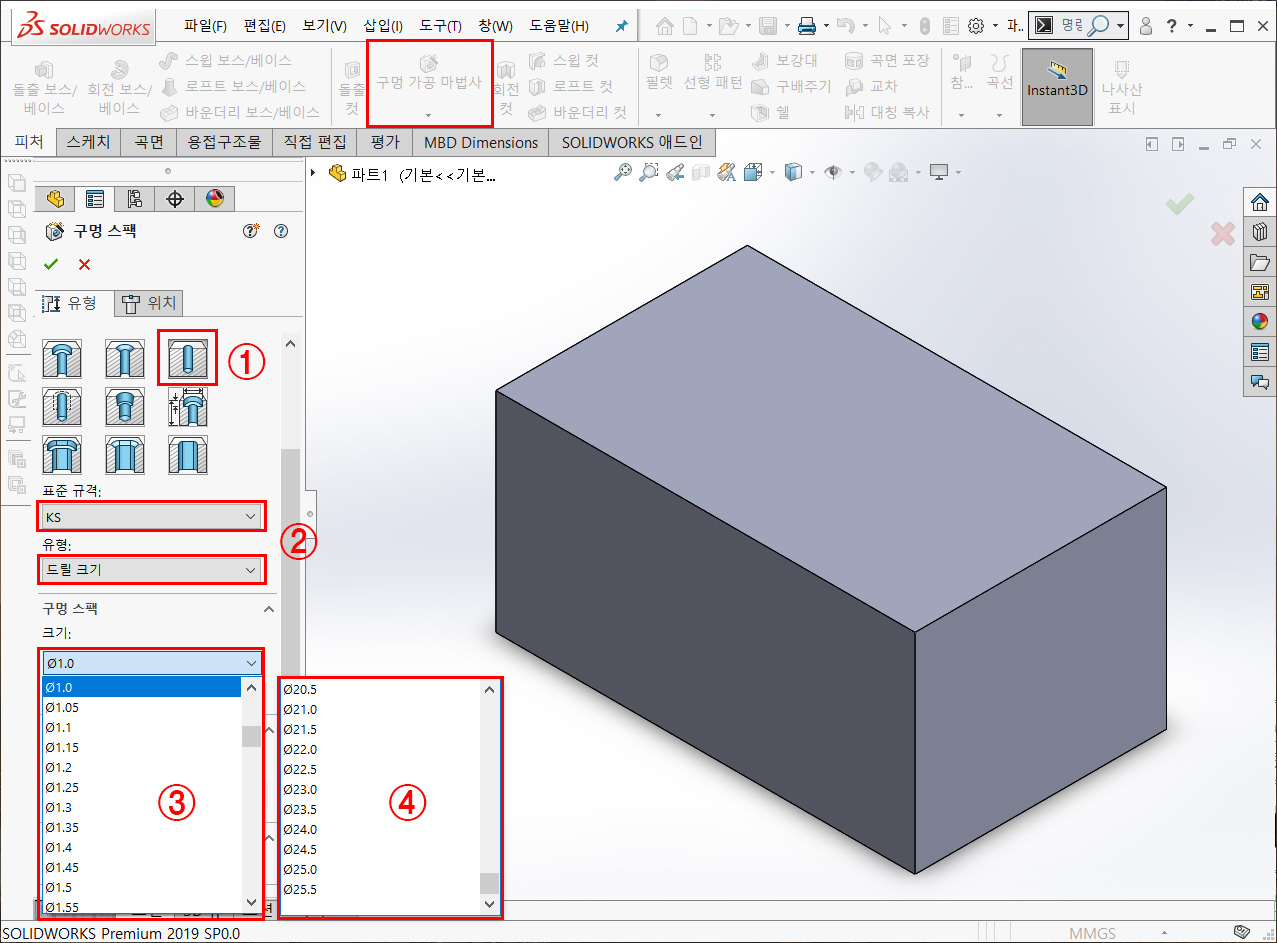The width and height of the screenshot is (1277, 943).
Task: Select the legacy hole type icon
Action: coord(187,407)
